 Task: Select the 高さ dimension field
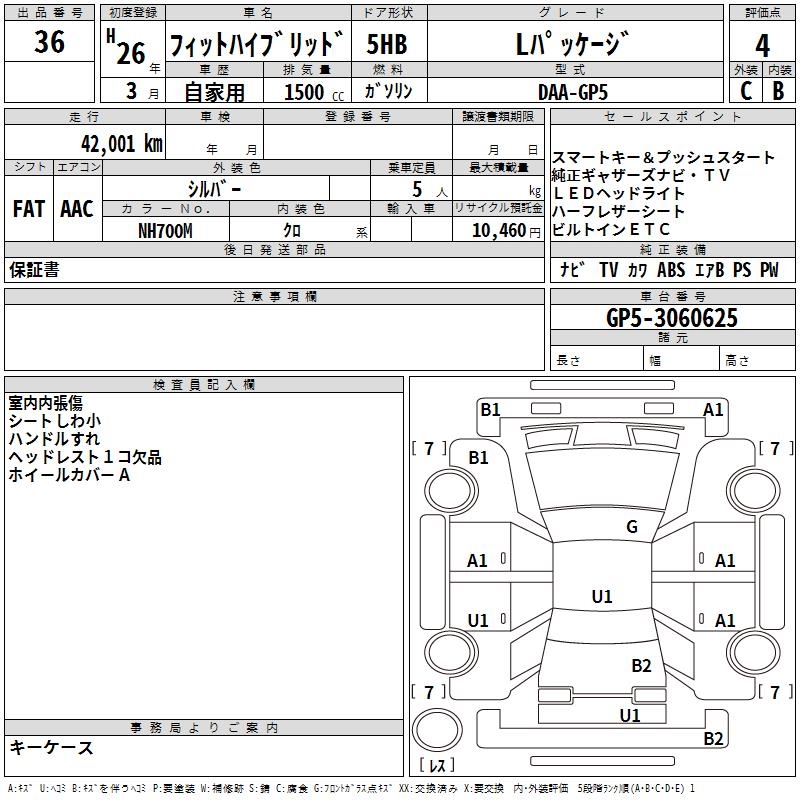pyautogui.click(x=758, y=360)
